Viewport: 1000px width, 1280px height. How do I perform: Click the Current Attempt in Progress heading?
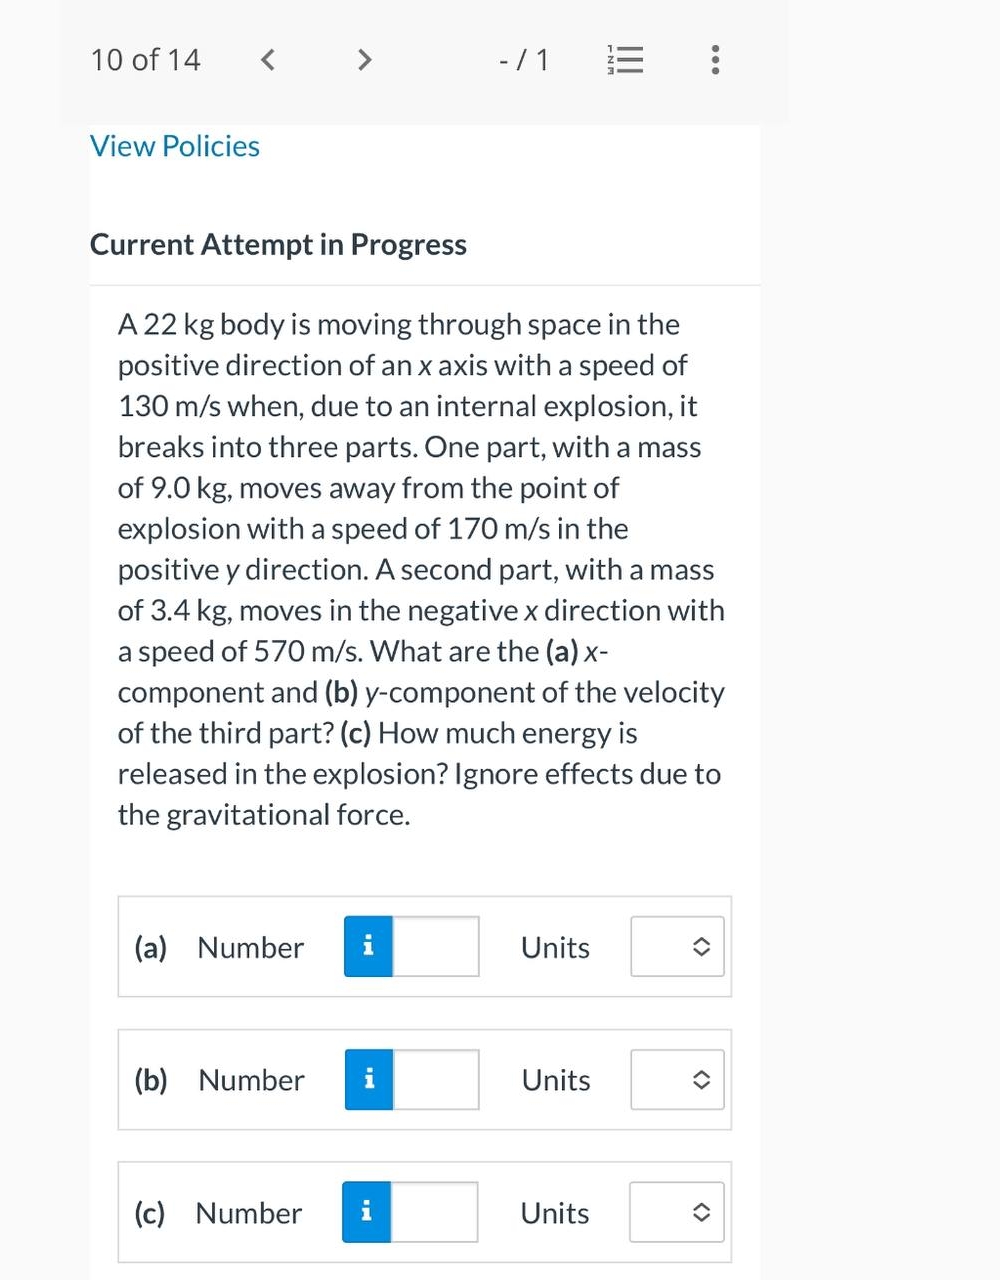(x=278, y=244)
